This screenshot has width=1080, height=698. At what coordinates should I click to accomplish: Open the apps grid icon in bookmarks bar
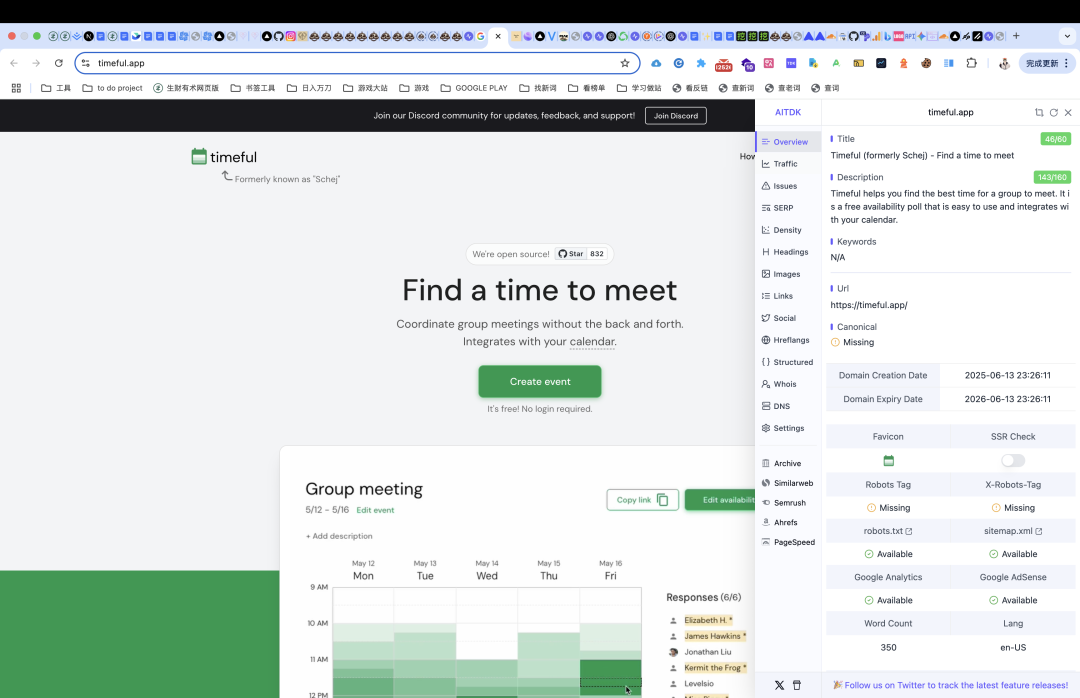point(16,88)
